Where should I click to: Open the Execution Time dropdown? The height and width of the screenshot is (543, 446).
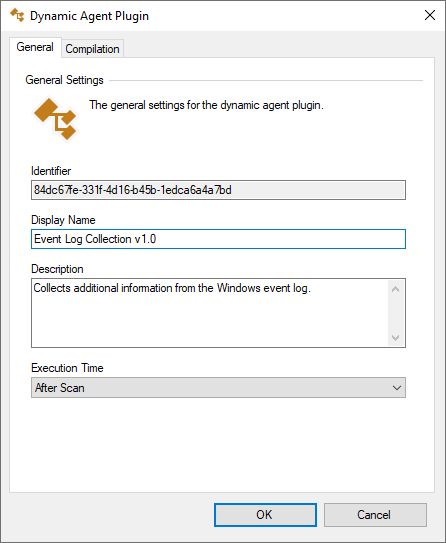pyautogui.click(x=218, y=388)
